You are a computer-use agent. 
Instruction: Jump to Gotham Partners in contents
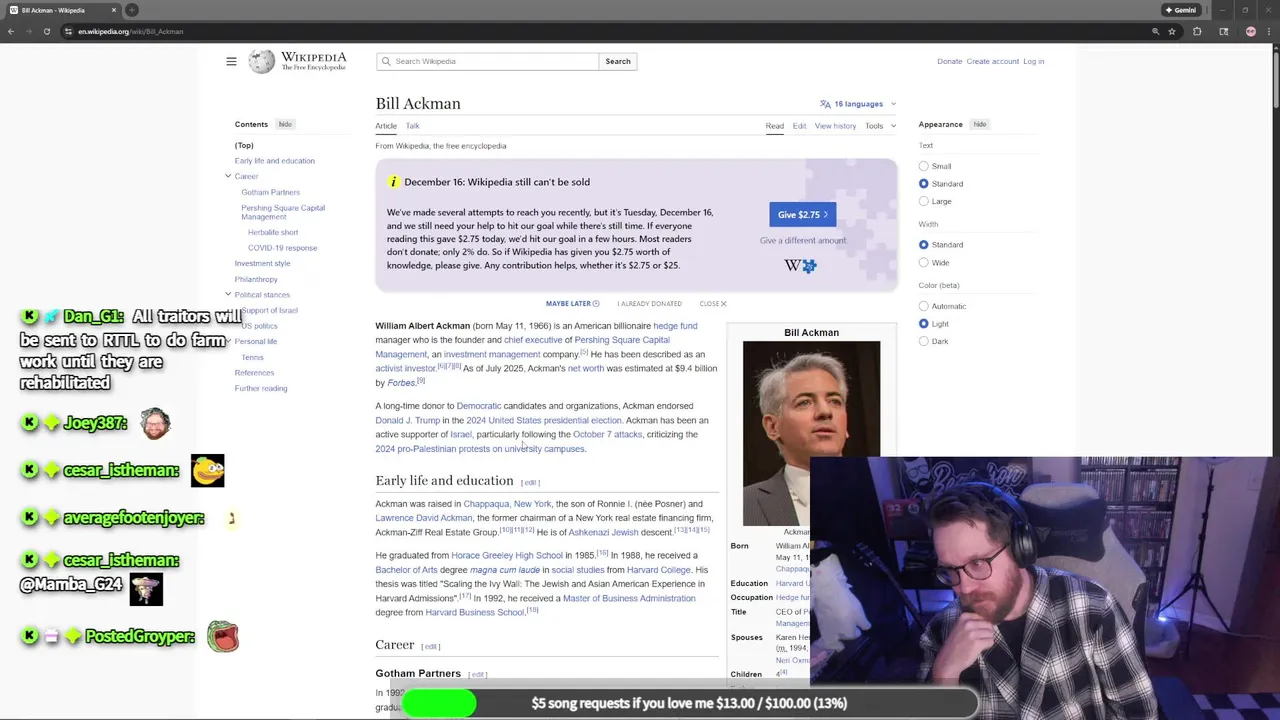pyautogui.click(x=270, y=192)
